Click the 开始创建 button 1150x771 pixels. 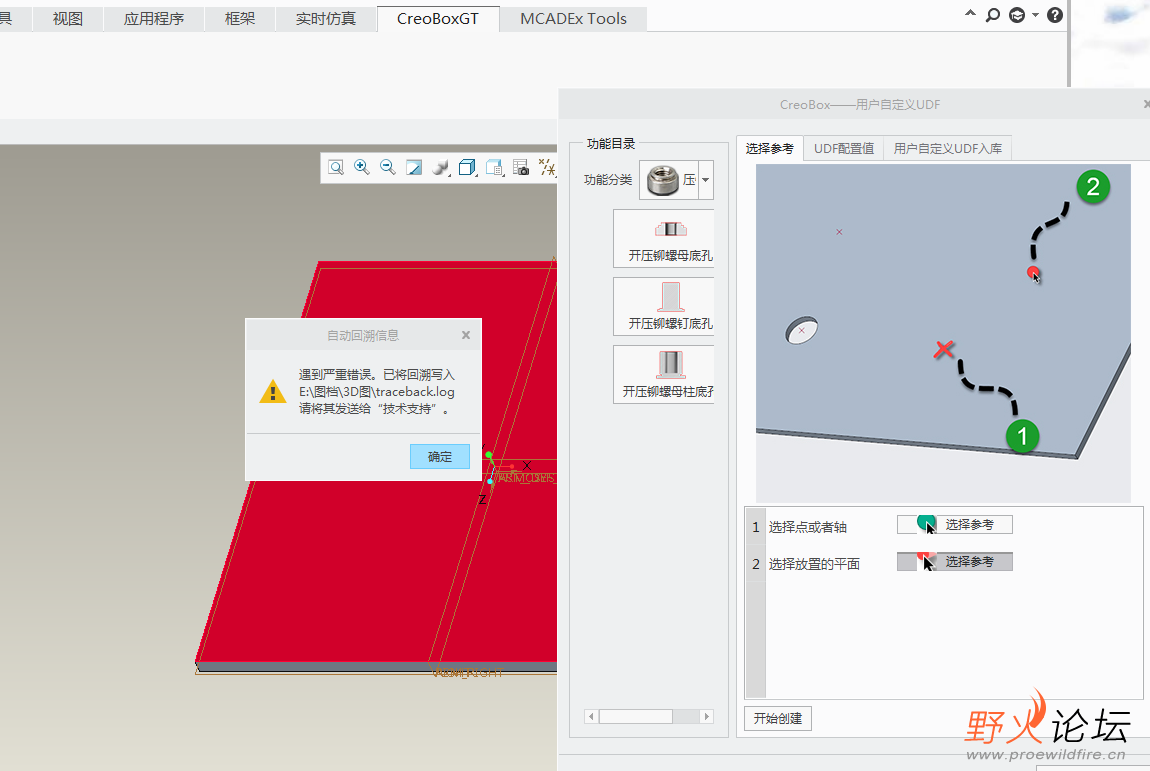pos(778,718)
